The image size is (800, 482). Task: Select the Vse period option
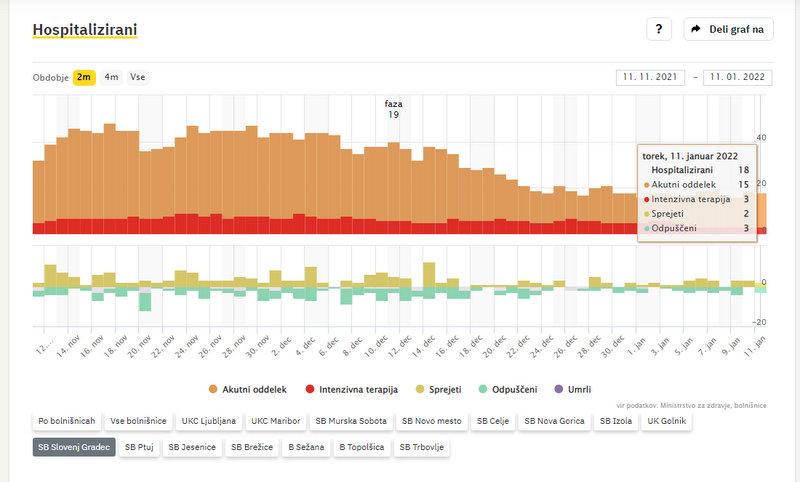[138, 77]
